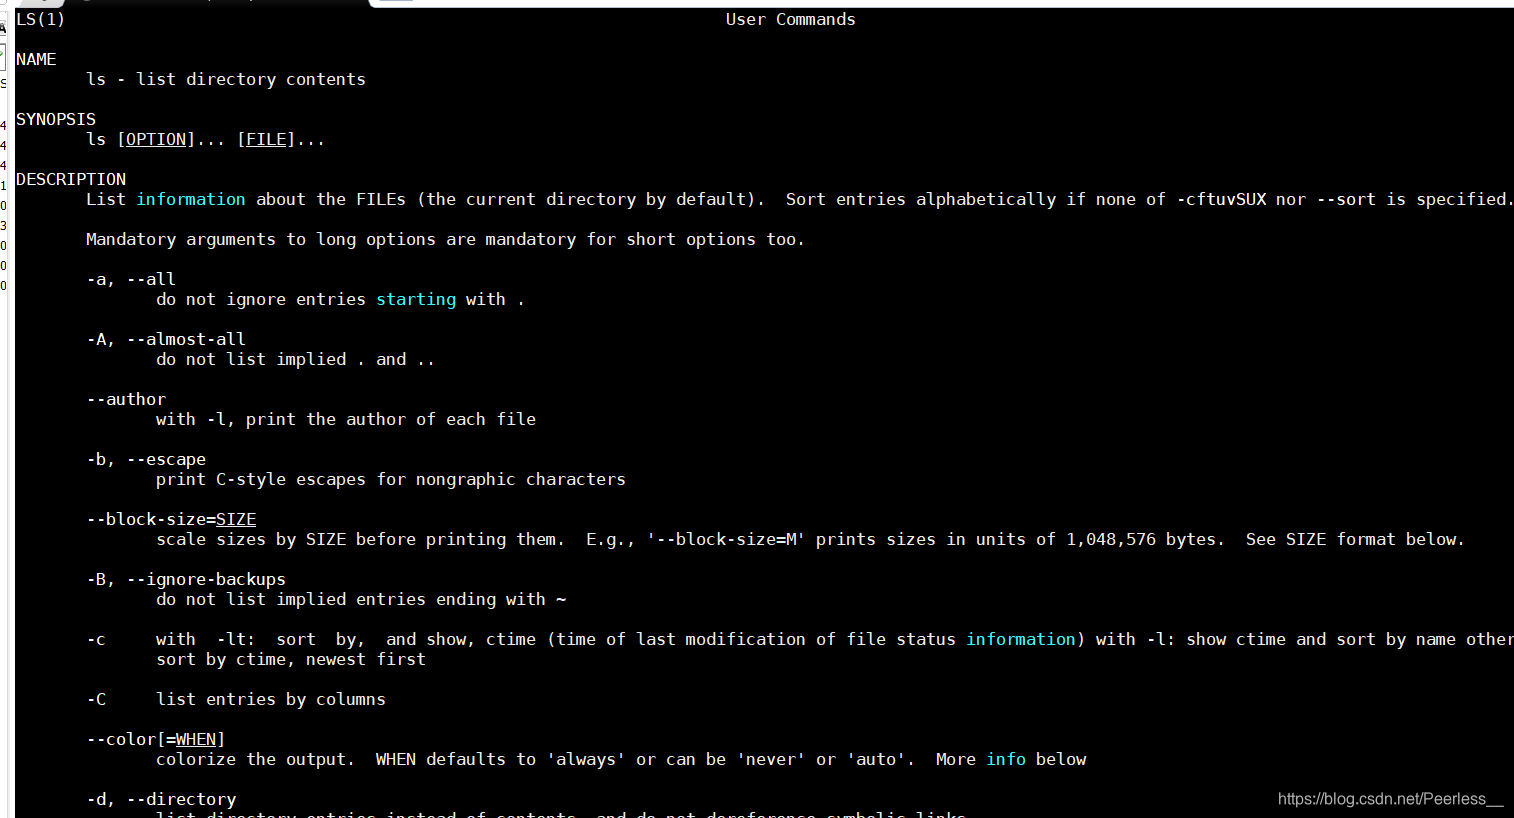Click the cyan 'starting' word
1514x818 pixels.
pyautogui.click(x=416, y=299)
